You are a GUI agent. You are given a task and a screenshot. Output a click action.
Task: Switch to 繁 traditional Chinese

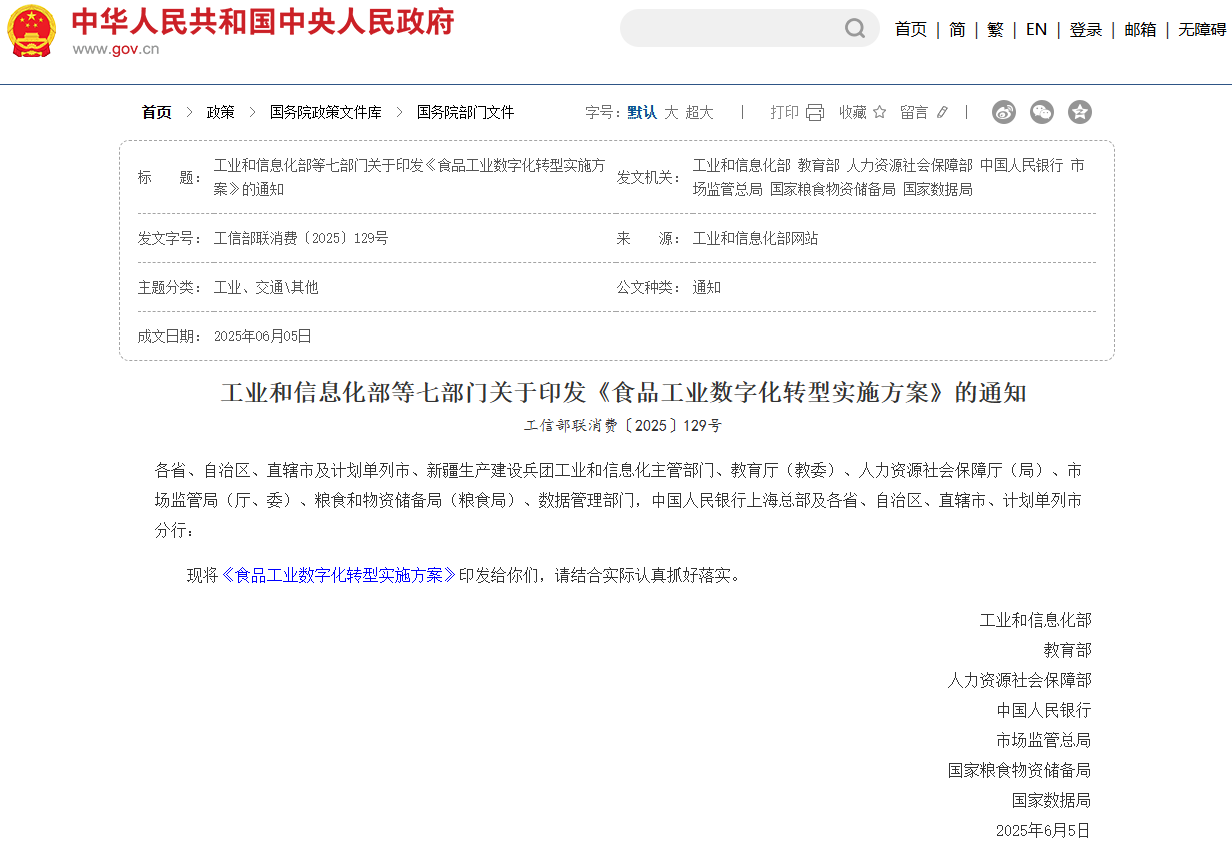tap(995, 29)
